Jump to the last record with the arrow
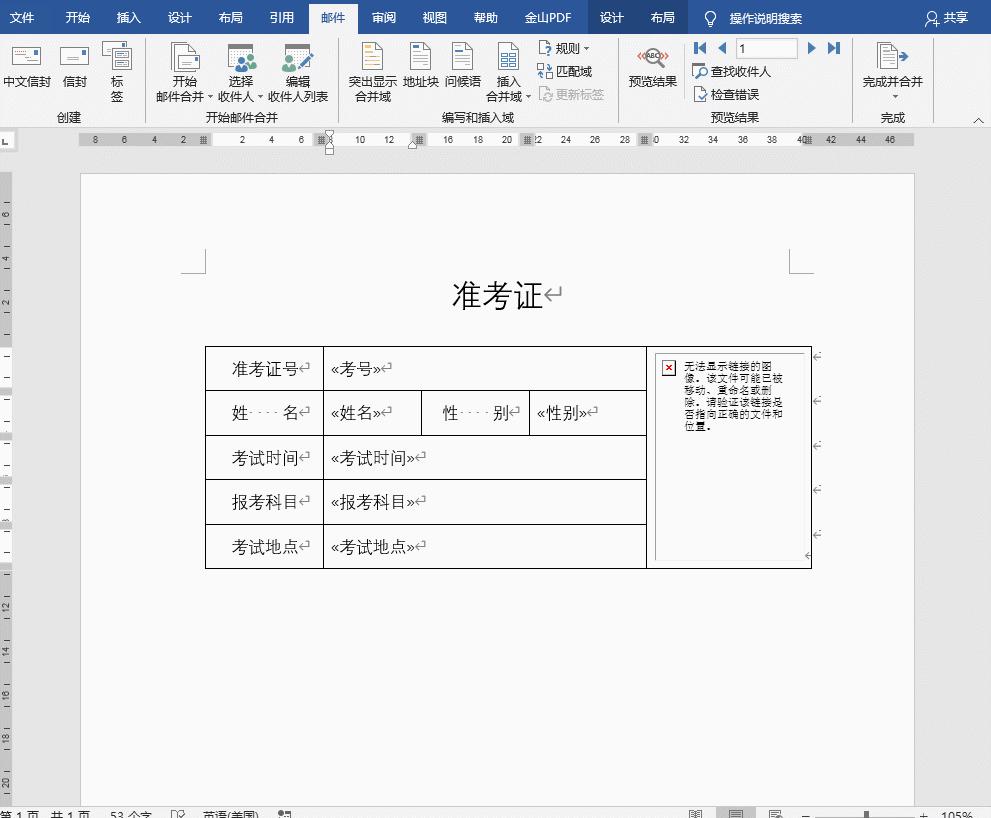991x818 pixels. [x=835, y=47]
